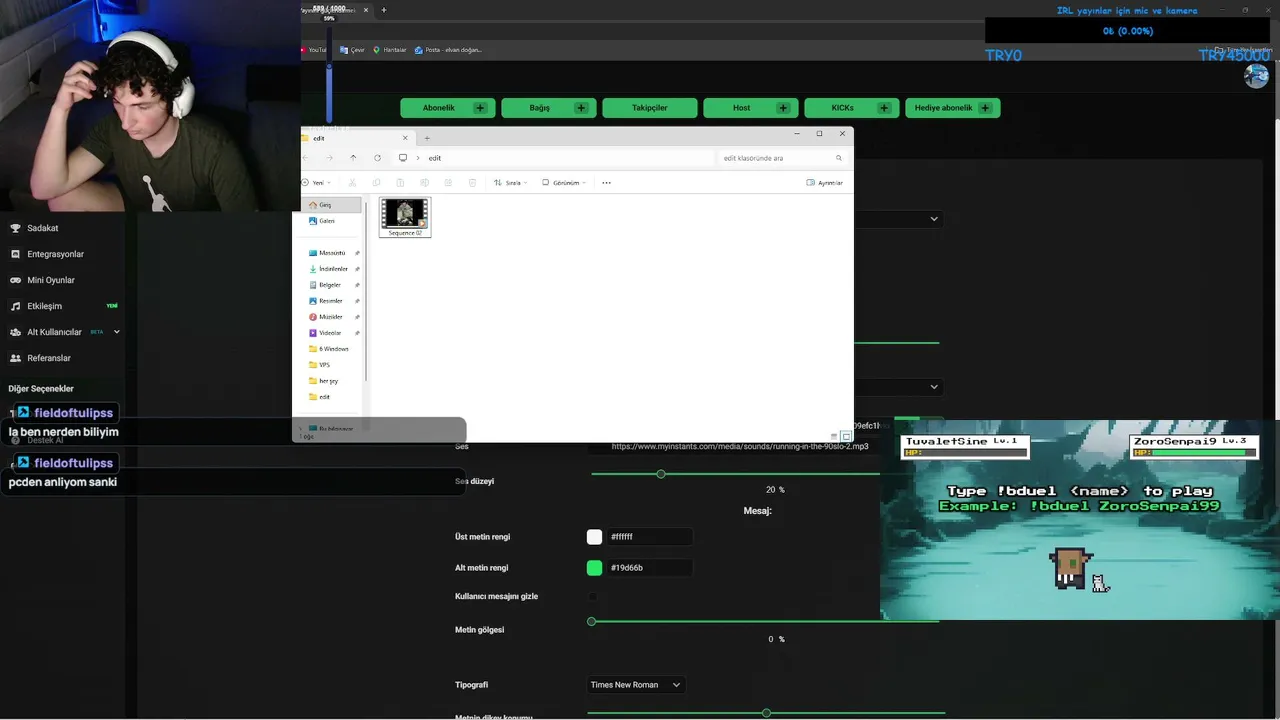Click the plus icon on Bağış button
The image size is (1280, 720).
pos(581,108)
